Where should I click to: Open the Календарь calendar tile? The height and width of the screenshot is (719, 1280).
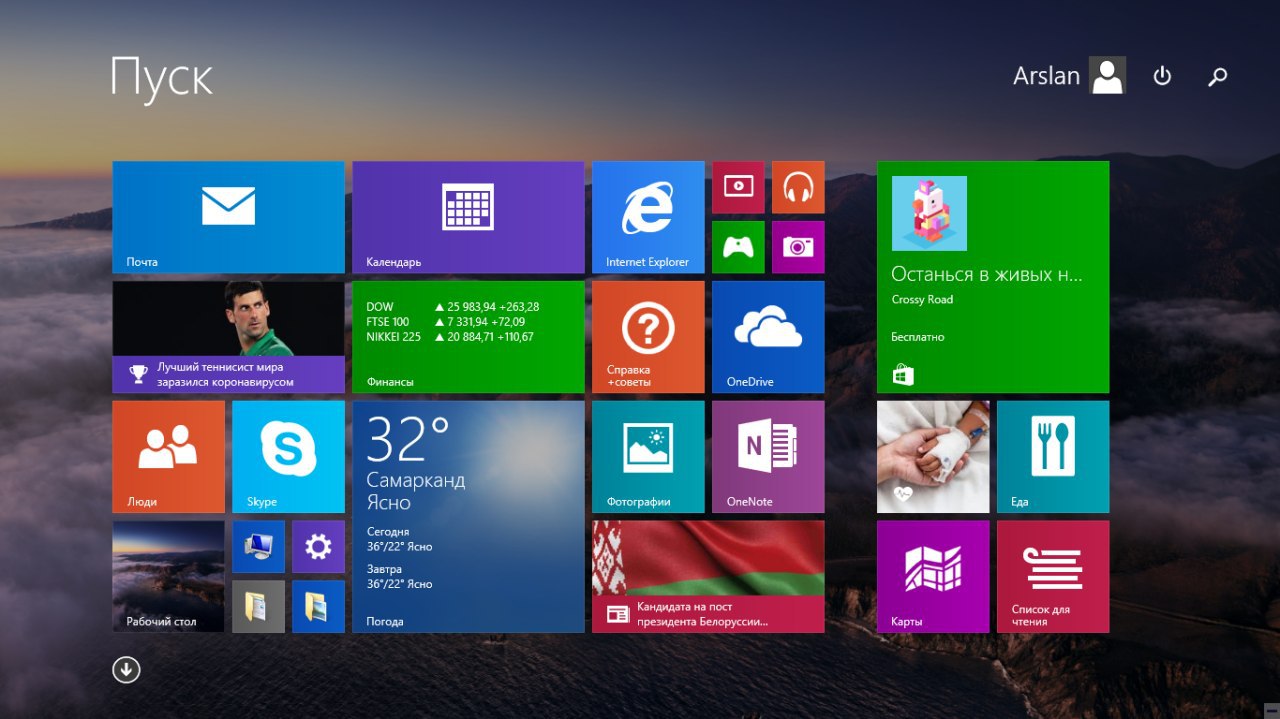468,217
